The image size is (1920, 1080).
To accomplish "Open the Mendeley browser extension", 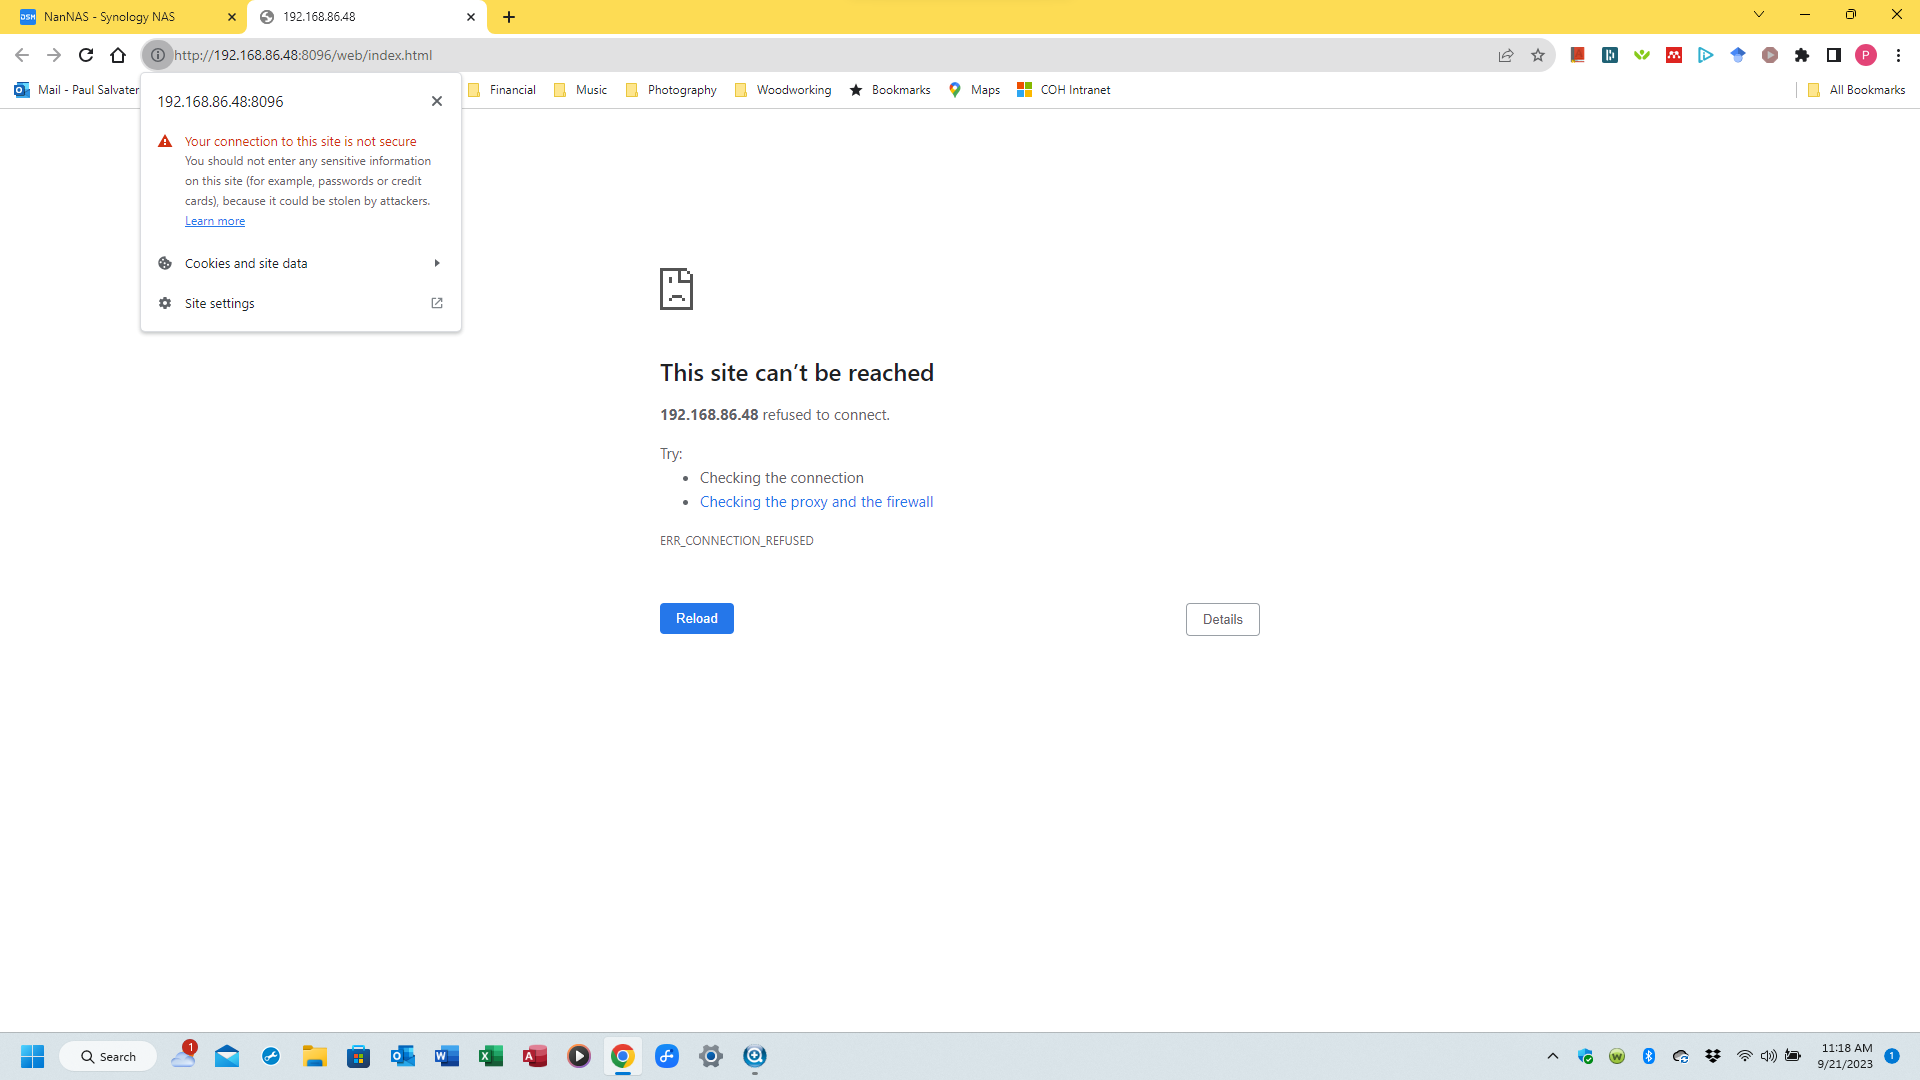I will point(1673,55).
